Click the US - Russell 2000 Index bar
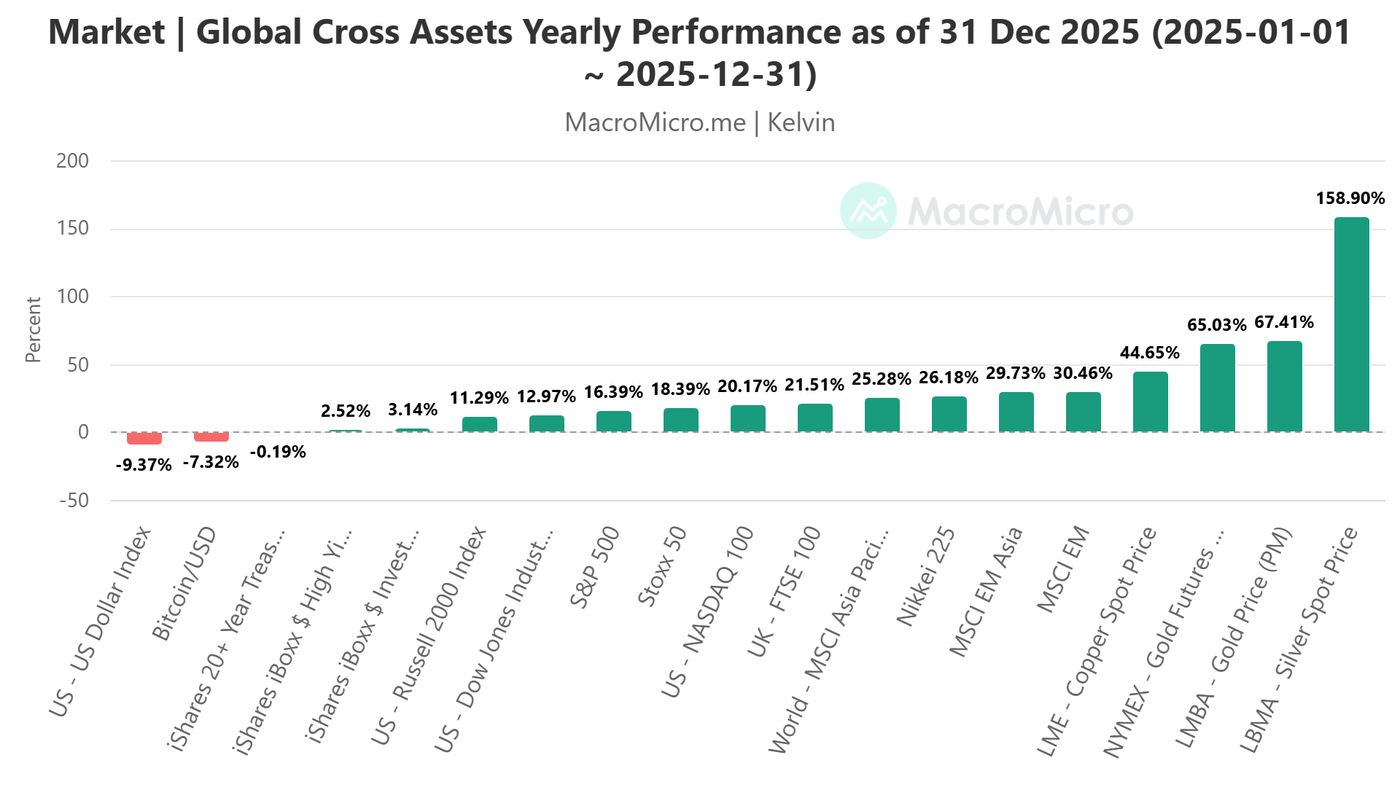The image size is (1400, 787). point(479,425)
